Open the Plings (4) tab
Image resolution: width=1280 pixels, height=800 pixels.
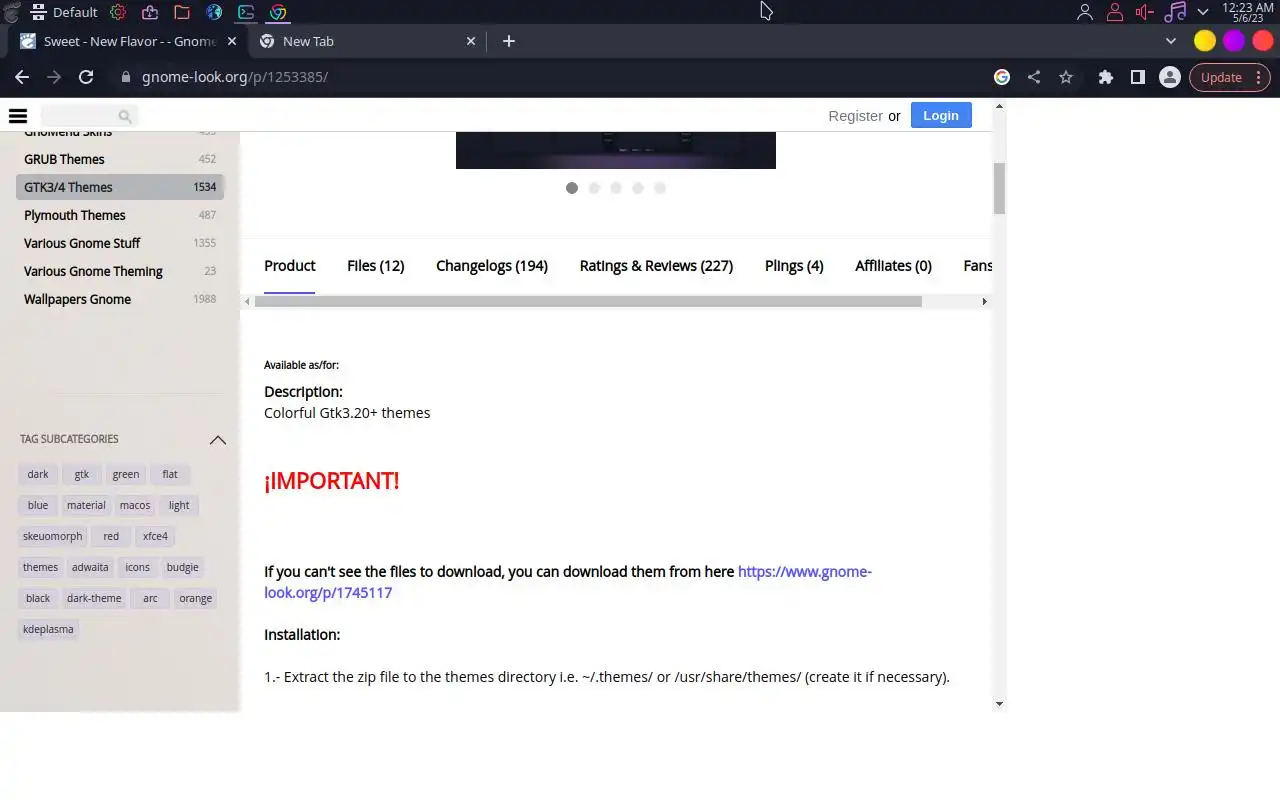794,266
